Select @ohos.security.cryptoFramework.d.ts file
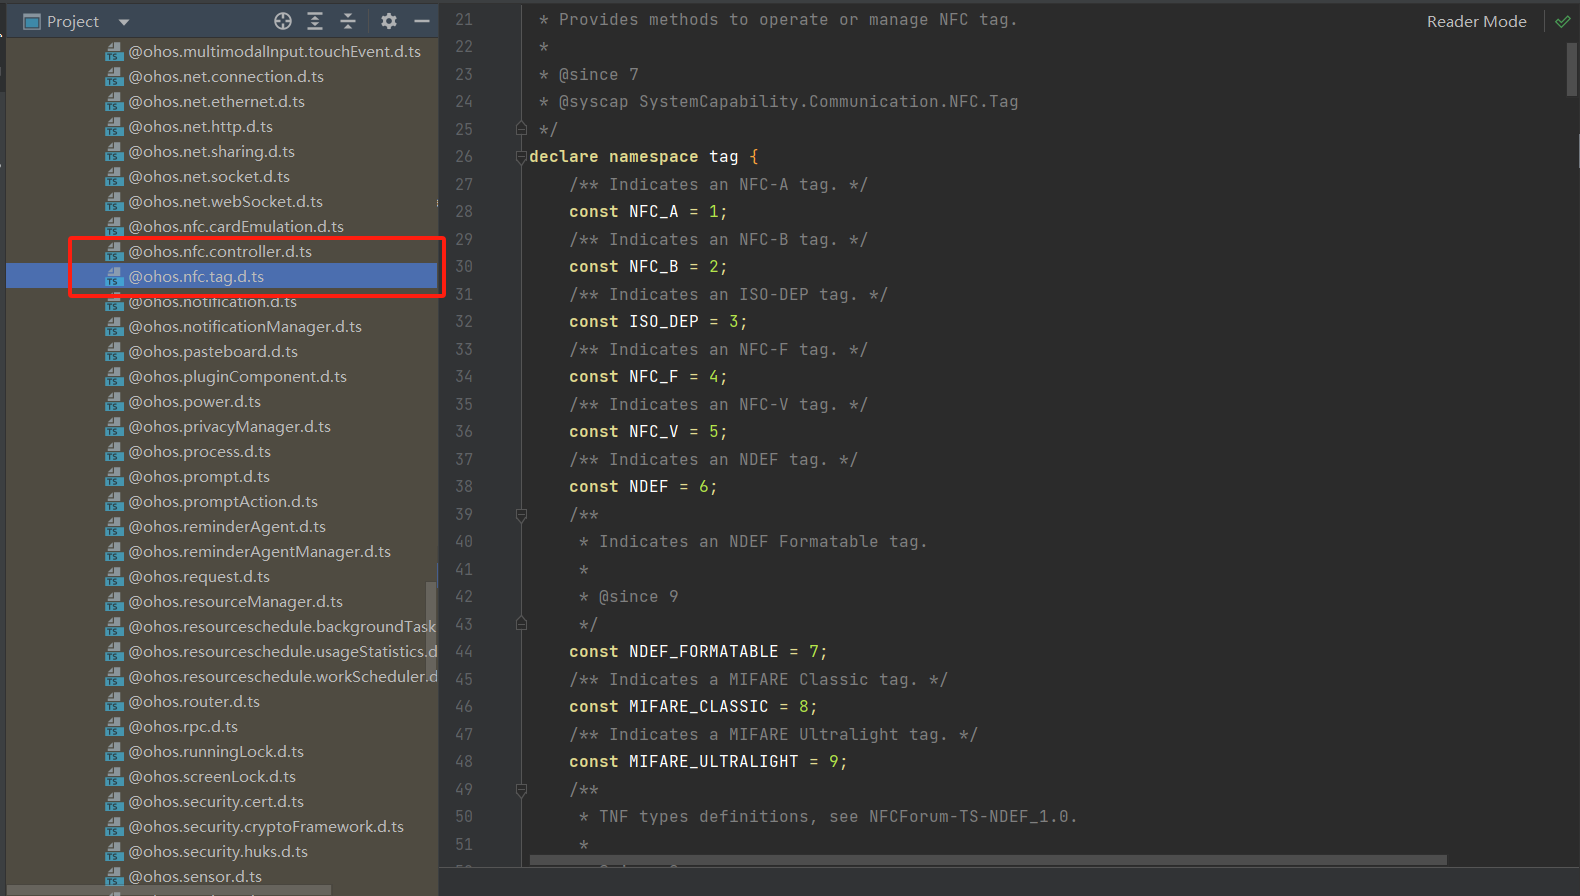This screenshot has height=896, width=1580. point(266,826)
